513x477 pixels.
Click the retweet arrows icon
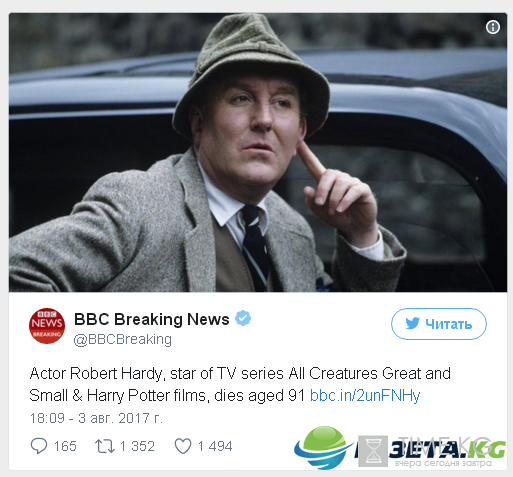coord(105,446)
